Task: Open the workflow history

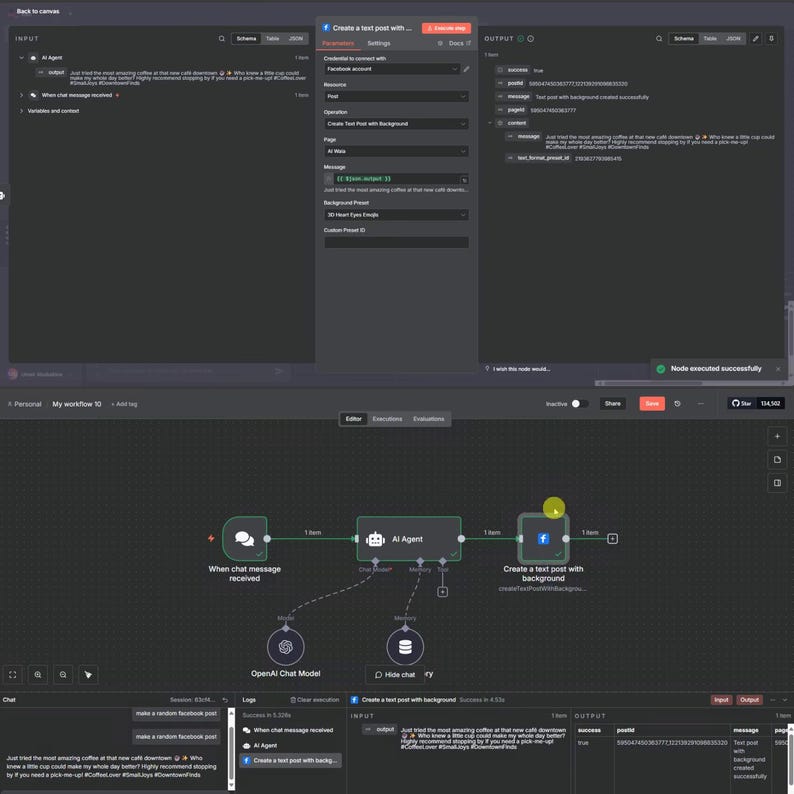Action: [x=678, y=404]
